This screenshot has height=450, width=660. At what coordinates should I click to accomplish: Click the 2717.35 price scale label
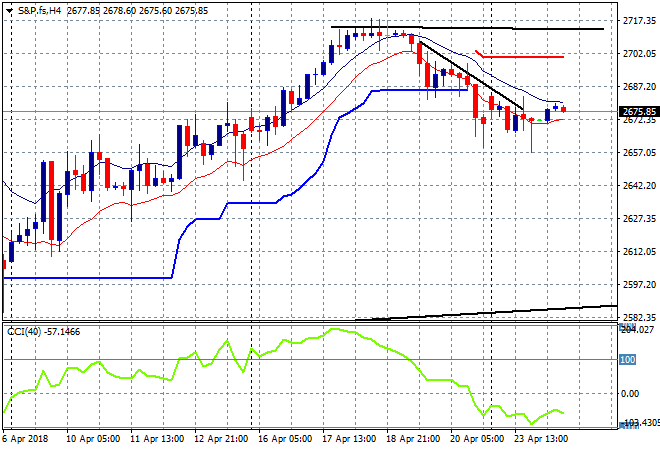[639, 21]
